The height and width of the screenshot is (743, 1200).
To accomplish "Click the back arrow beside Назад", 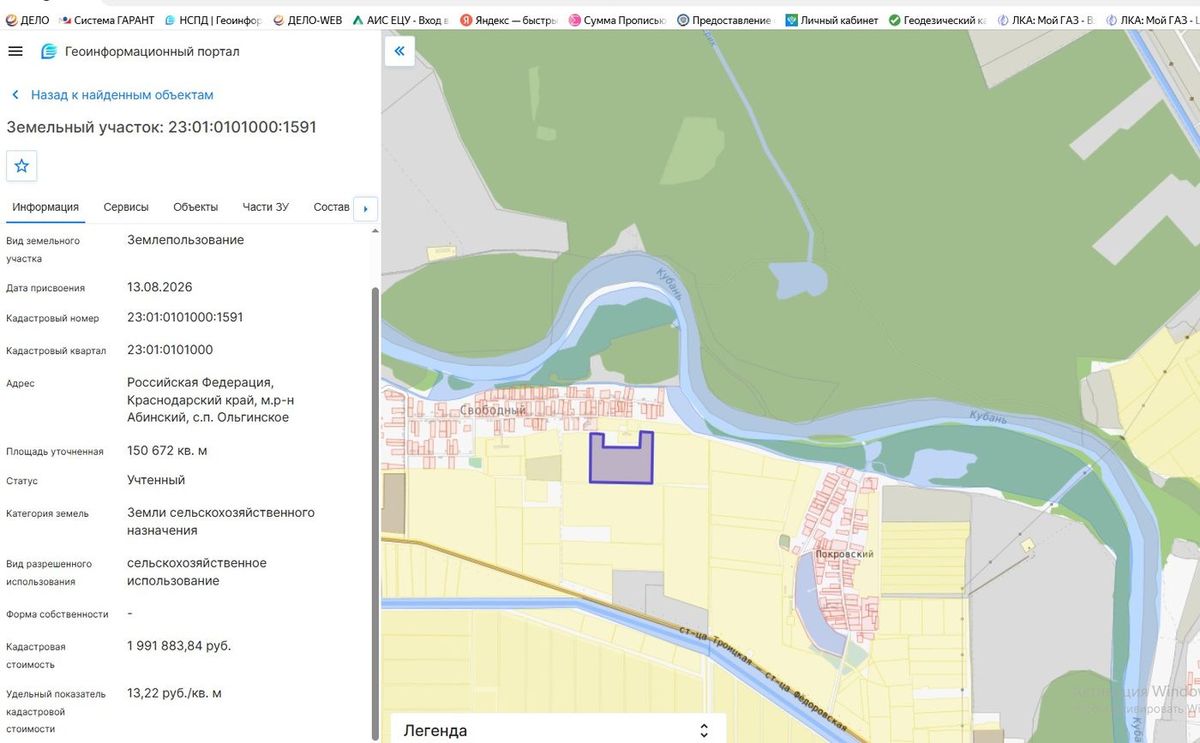I will click(x=16, y=95).
